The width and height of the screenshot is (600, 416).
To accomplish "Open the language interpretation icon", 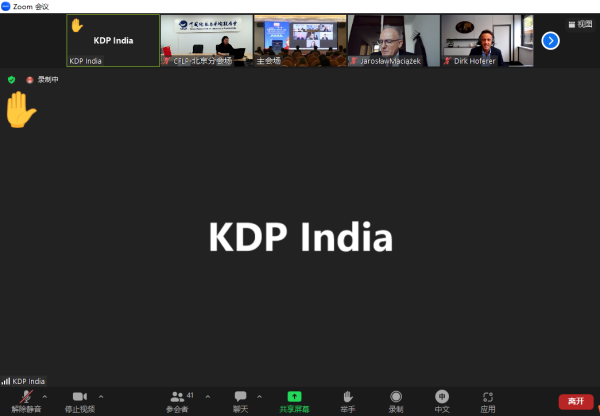I will coord(442,398).
